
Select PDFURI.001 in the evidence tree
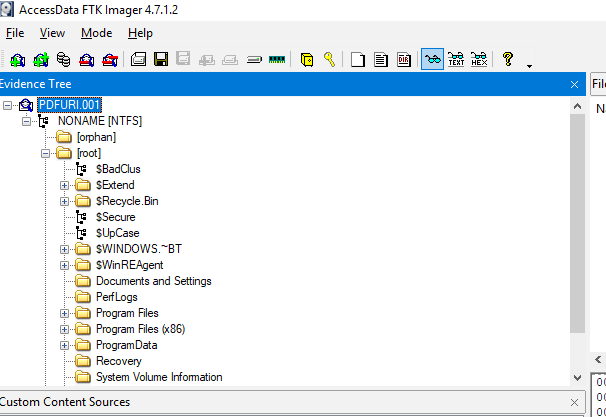pos(70,105)
